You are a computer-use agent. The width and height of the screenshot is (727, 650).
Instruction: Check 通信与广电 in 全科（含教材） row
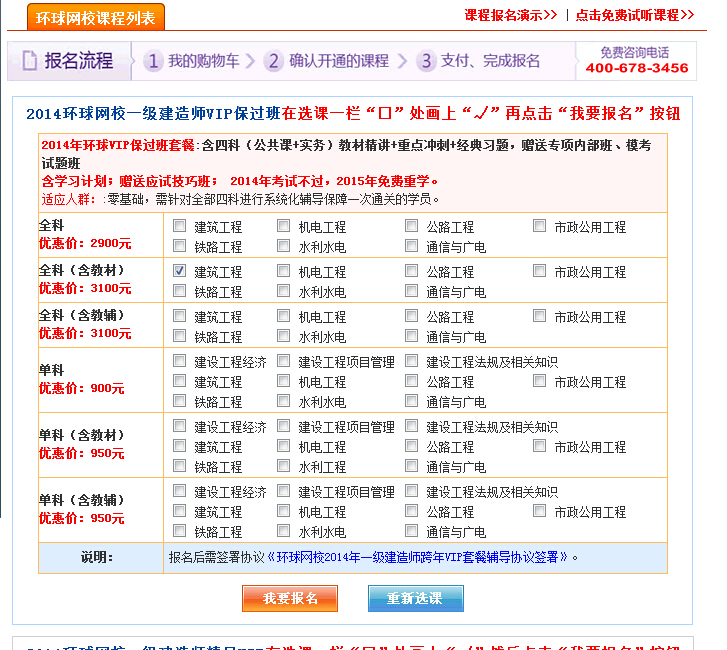(x=411, y=291)
